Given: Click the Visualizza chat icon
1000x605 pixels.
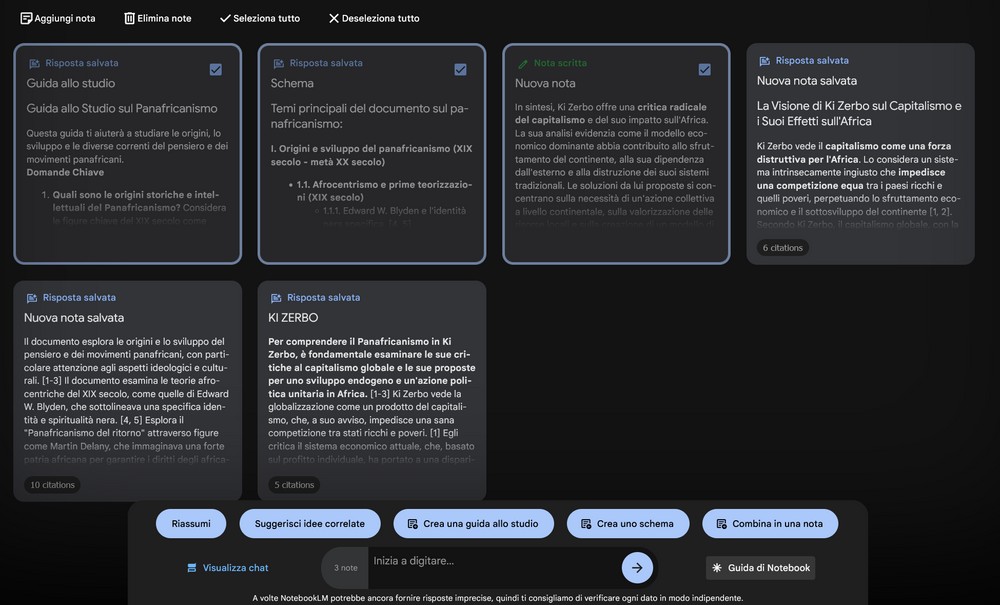Looking at the screenshot, I should (x=192, y=568).
